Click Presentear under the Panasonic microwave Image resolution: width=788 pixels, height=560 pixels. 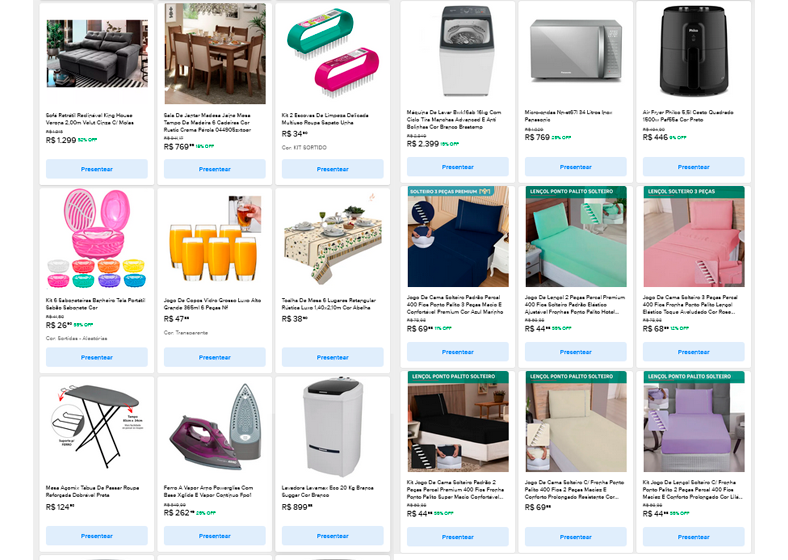click(x=575, y=167)
